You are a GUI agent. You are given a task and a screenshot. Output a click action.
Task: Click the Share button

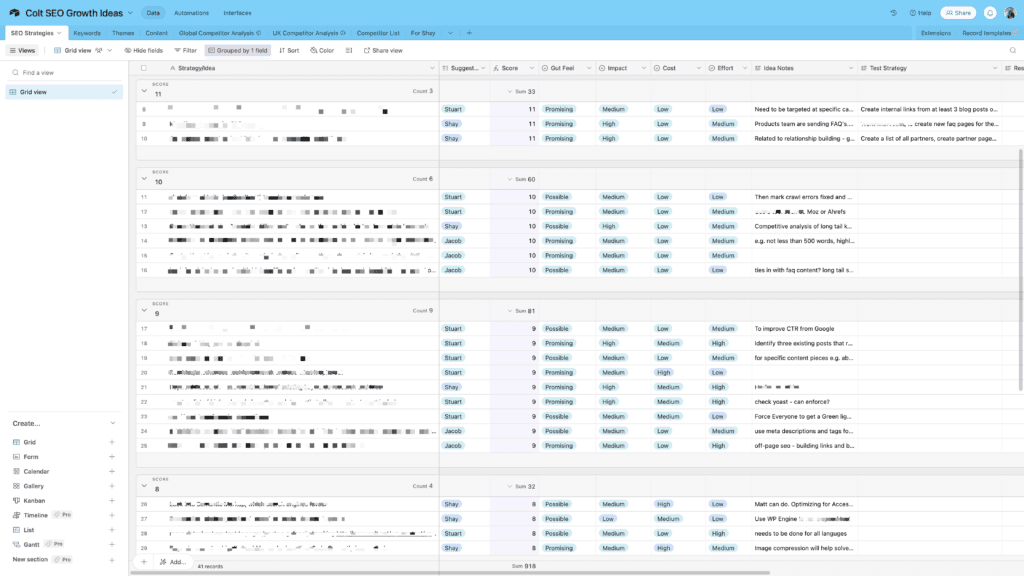click(x=958, y=13)
